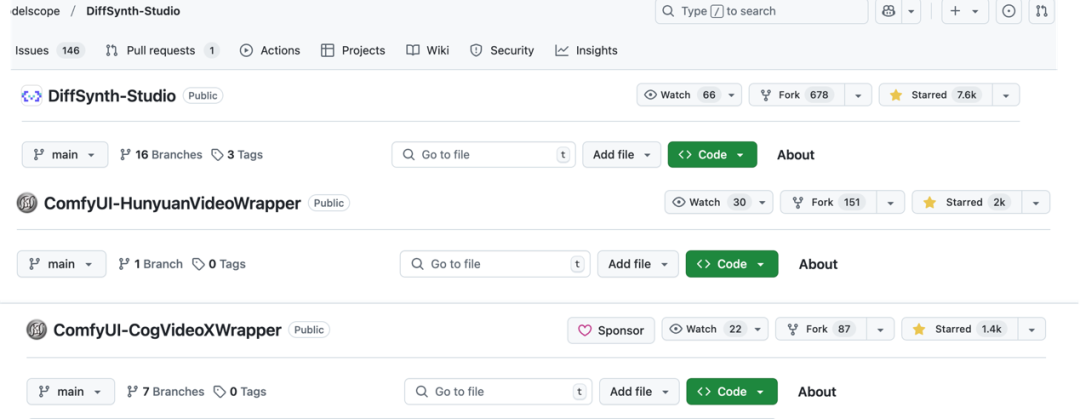Image resolution: width=1080 pixels, height=419 pixels.
Task: Click the DiffSynth-Studio repository logo
Action: 31,96
